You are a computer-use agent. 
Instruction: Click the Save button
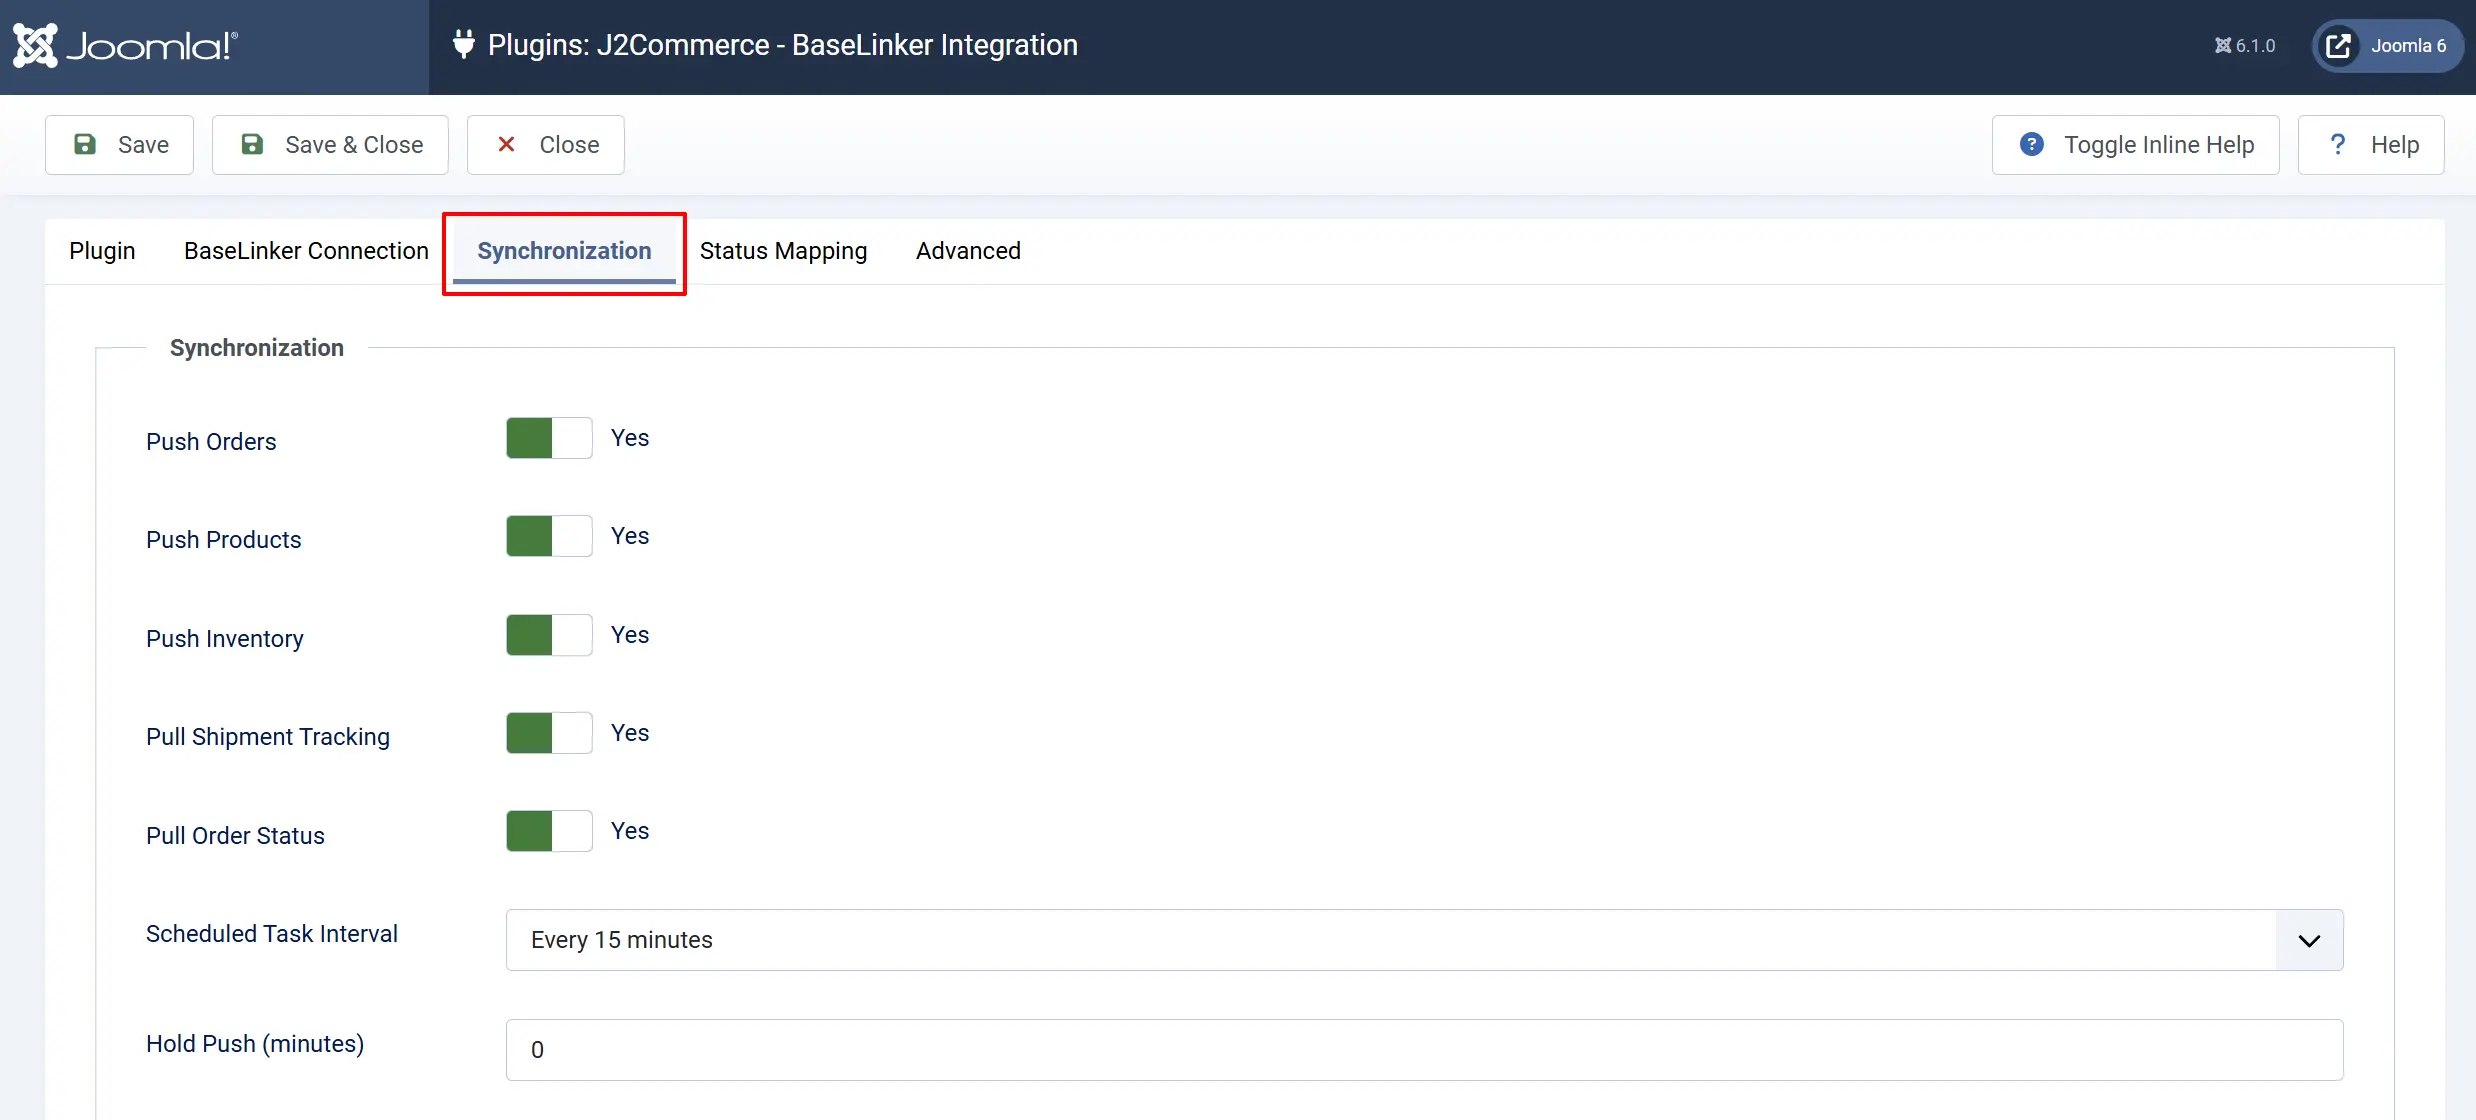point(119,145)
